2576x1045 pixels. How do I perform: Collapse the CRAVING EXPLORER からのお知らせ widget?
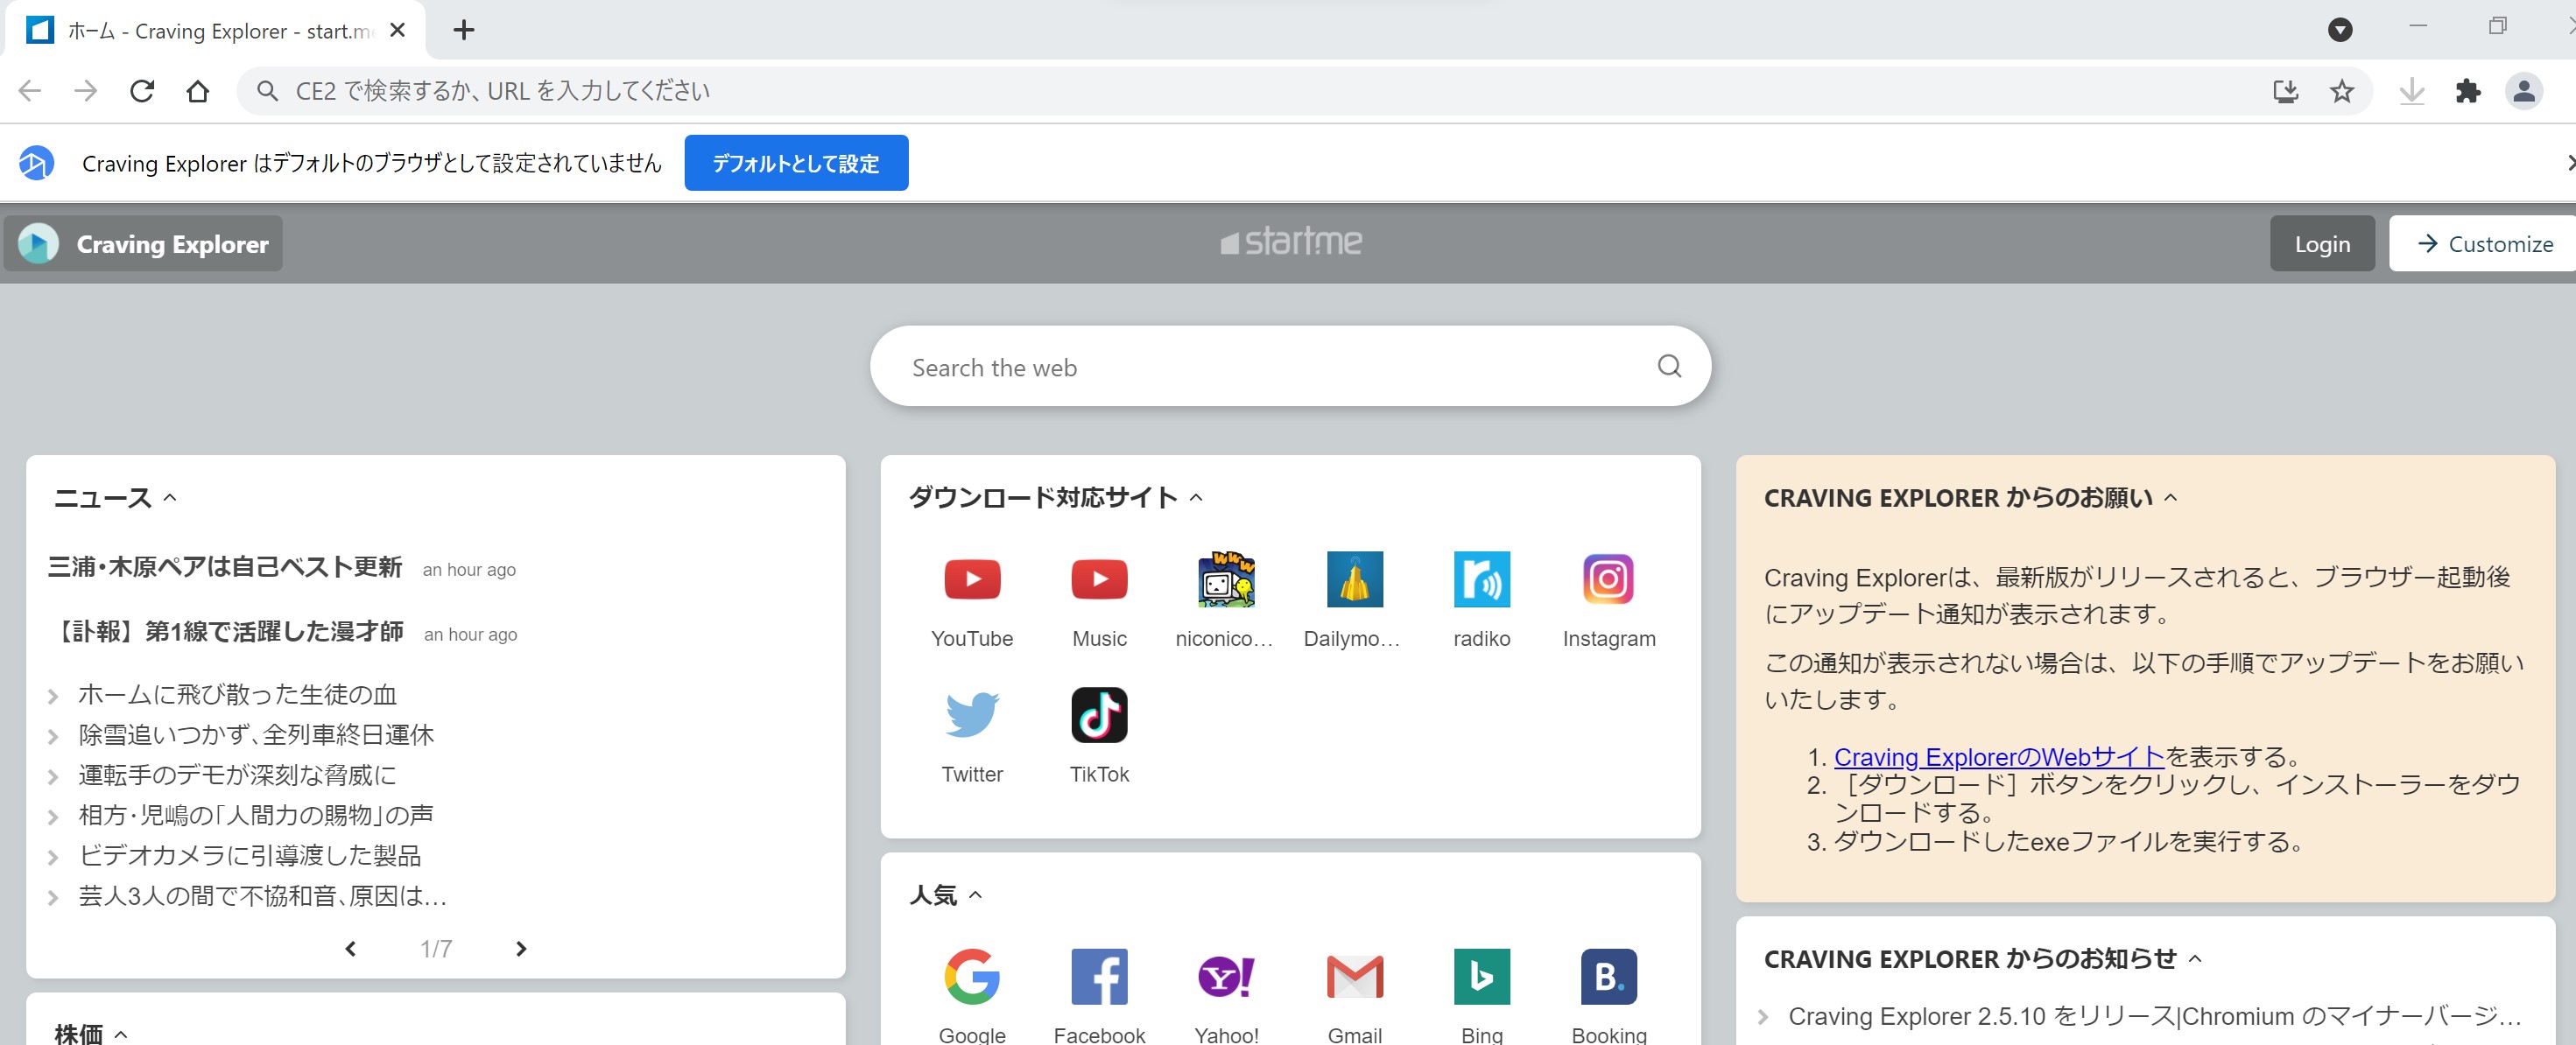click(x=2195, y=958)
